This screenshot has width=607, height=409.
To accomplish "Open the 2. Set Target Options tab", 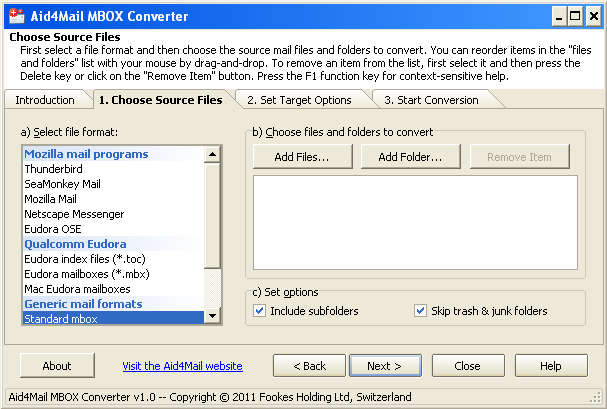I will tap(299, 100).
